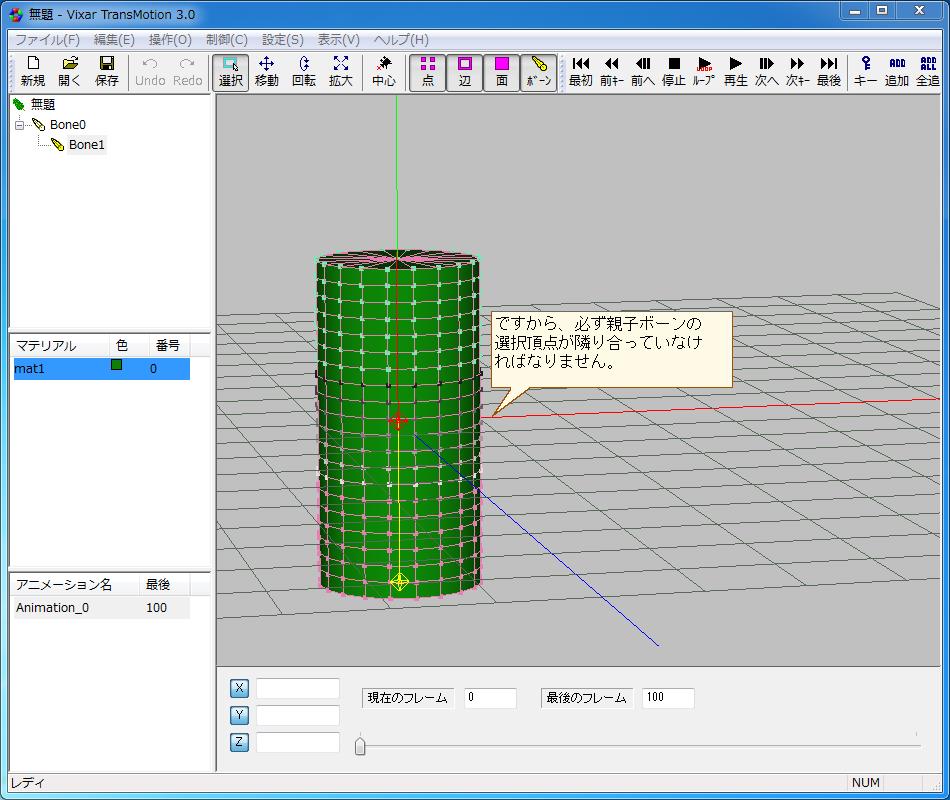This screenshot has height=800, width=950.
Task: Toggle 辺 (edge) selection mode
Action: (x=464, y=71)
